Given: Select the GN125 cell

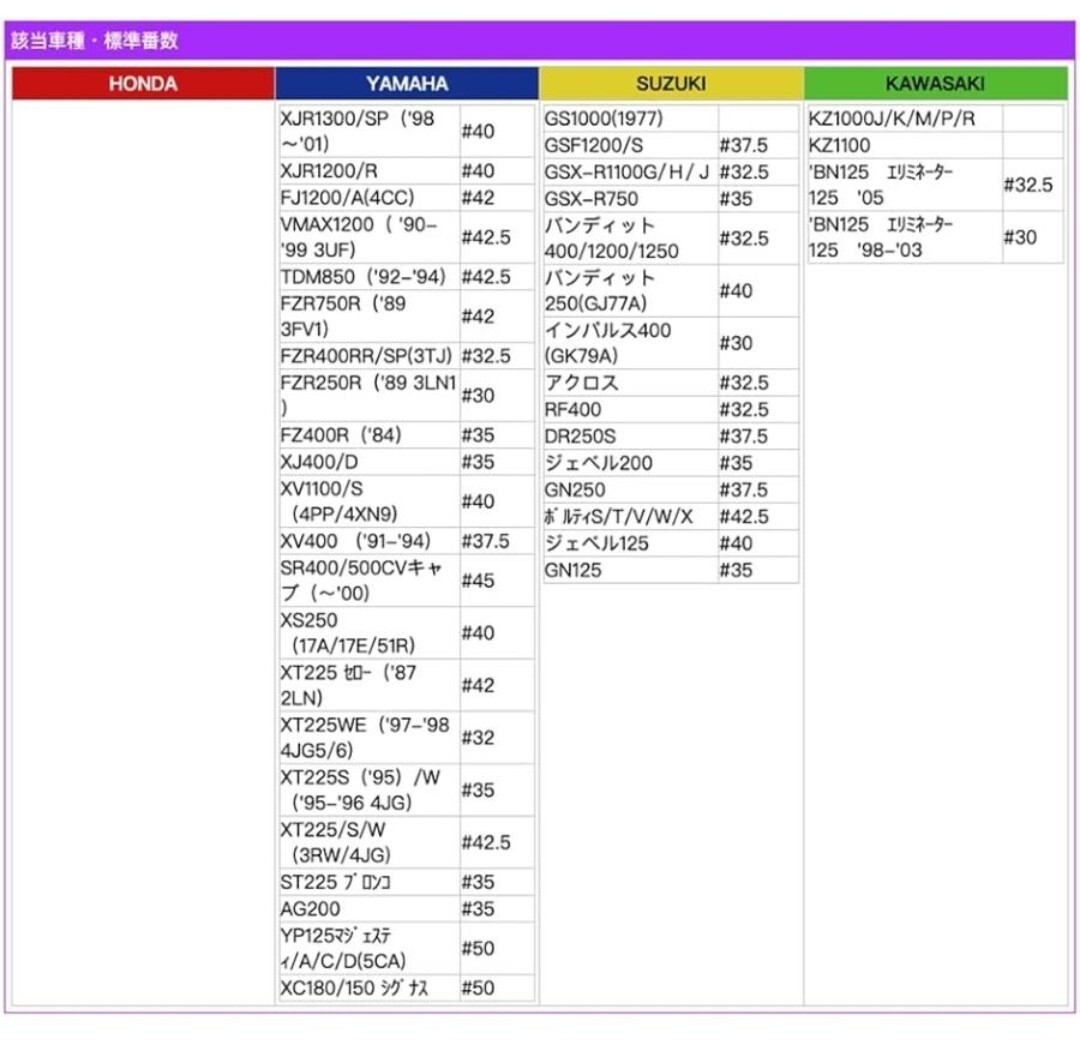Looking at the screenshot, I should point(630,570).
